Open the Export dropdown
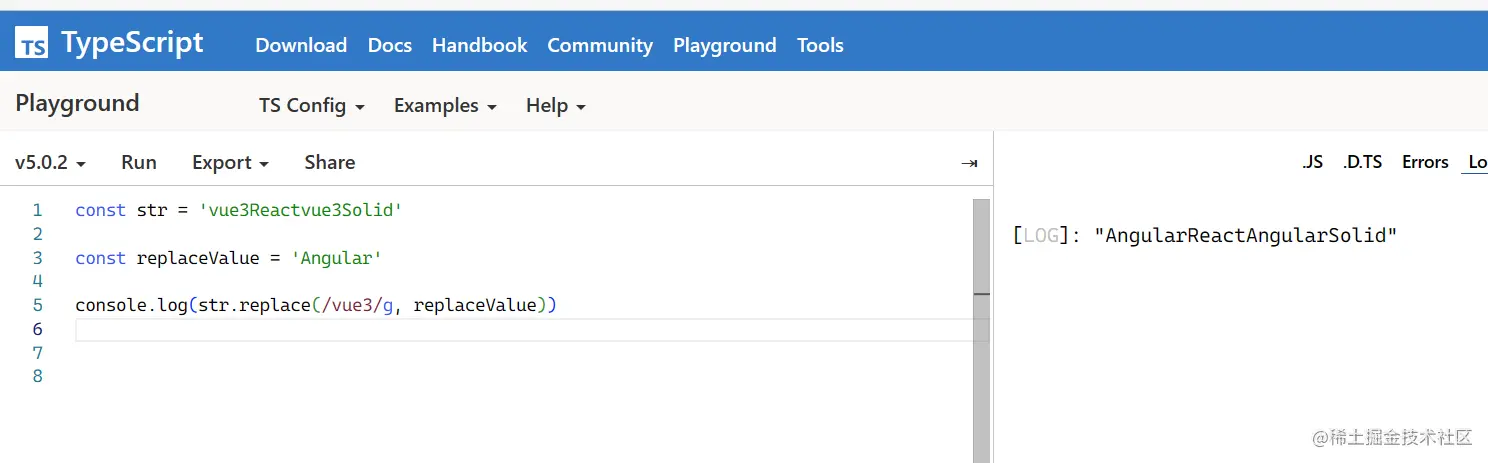Image resolution: width=1488 pixels, height=463 pixels. point(230,162)
